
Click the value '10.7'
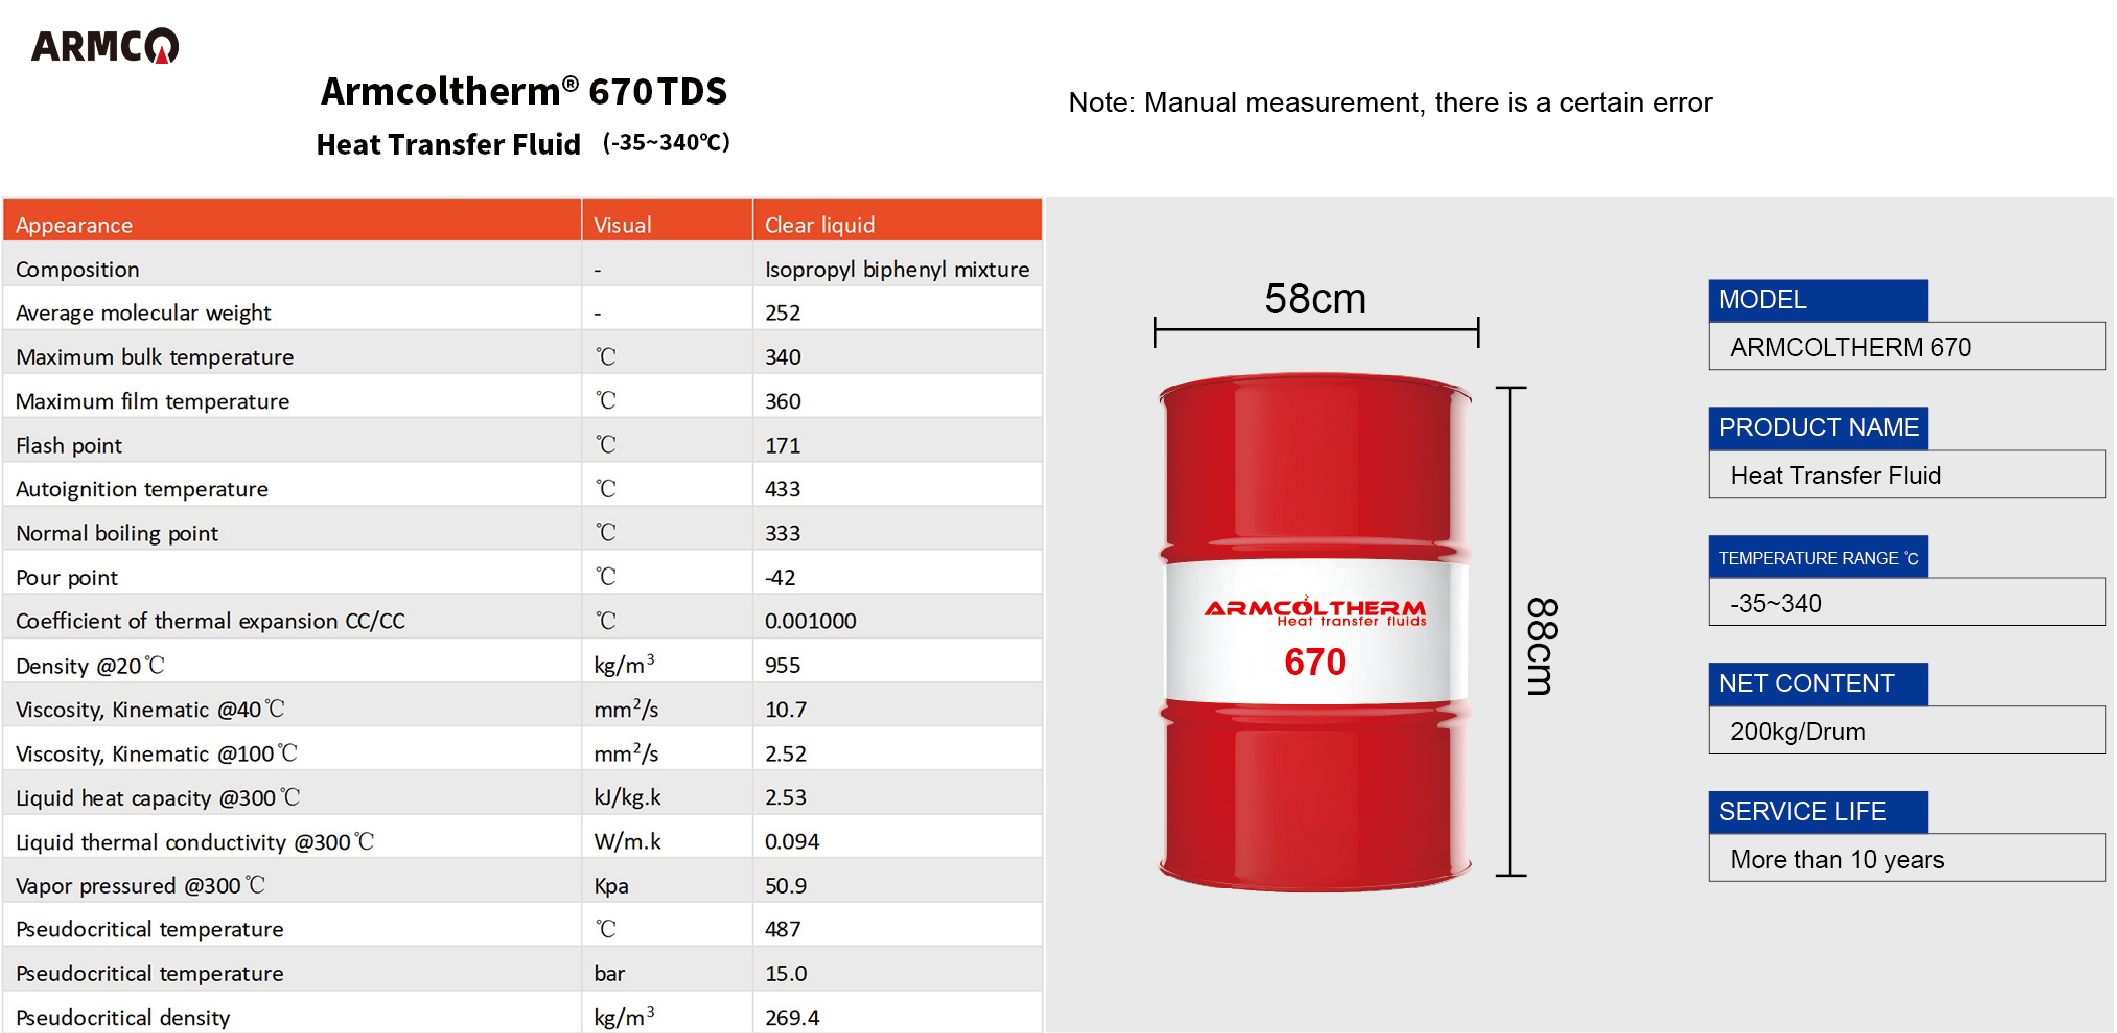tap(786, 709)
